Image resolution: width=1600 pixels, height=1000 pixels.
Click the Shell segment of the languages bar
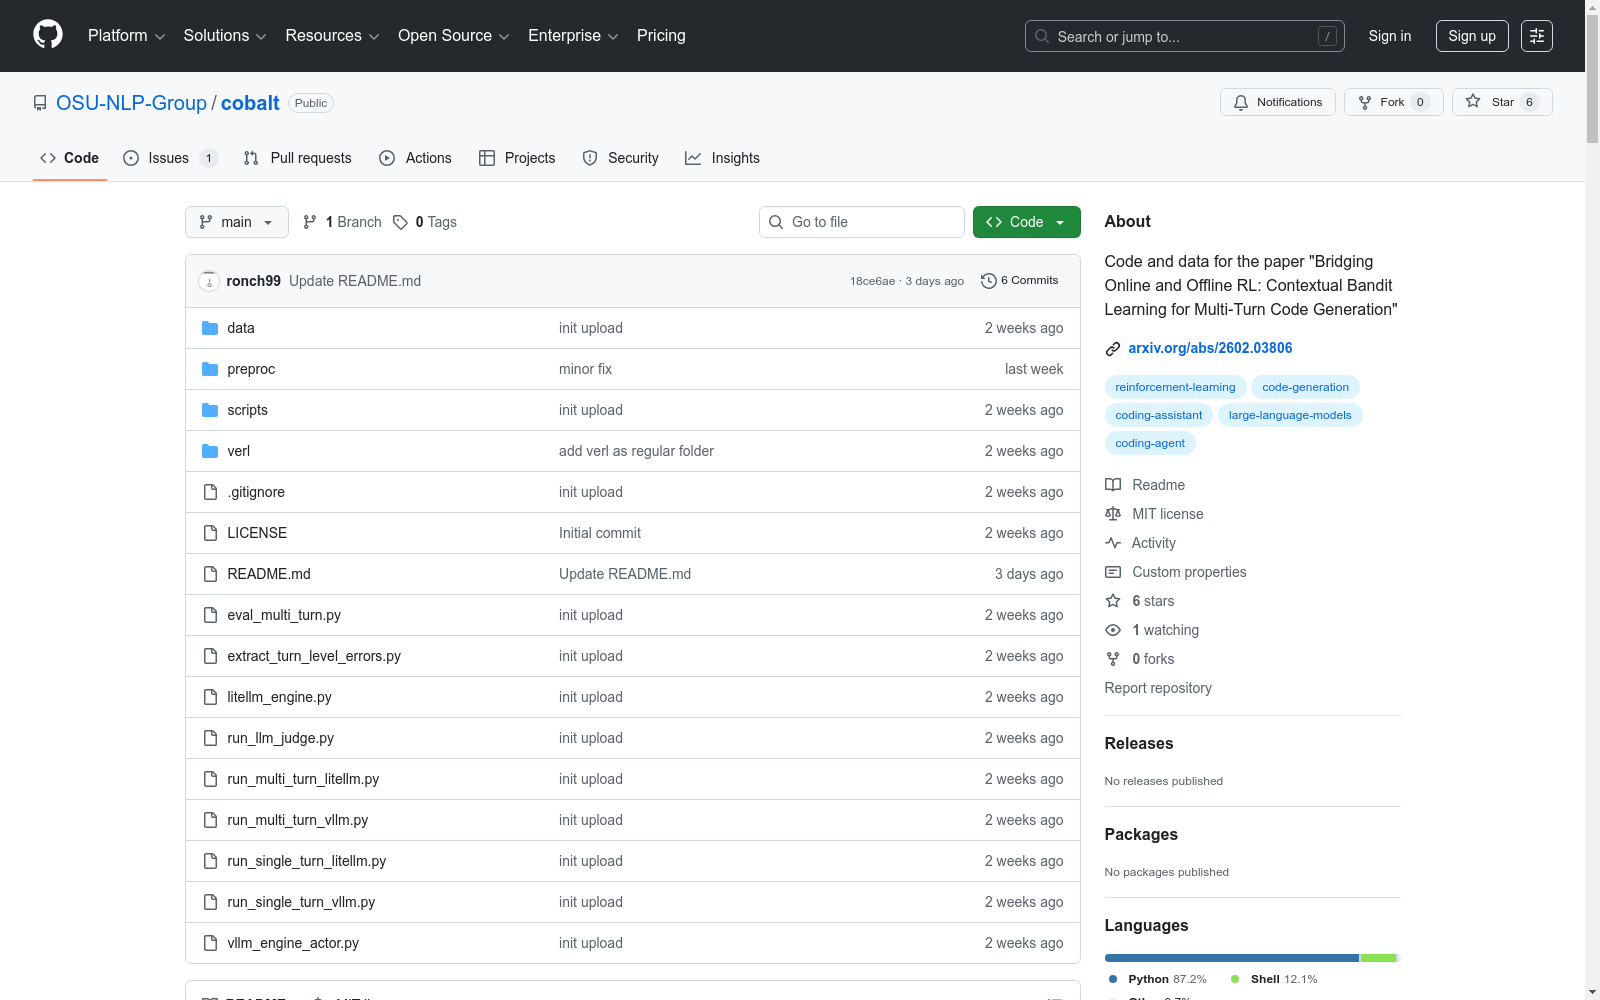coord(1378,958)
